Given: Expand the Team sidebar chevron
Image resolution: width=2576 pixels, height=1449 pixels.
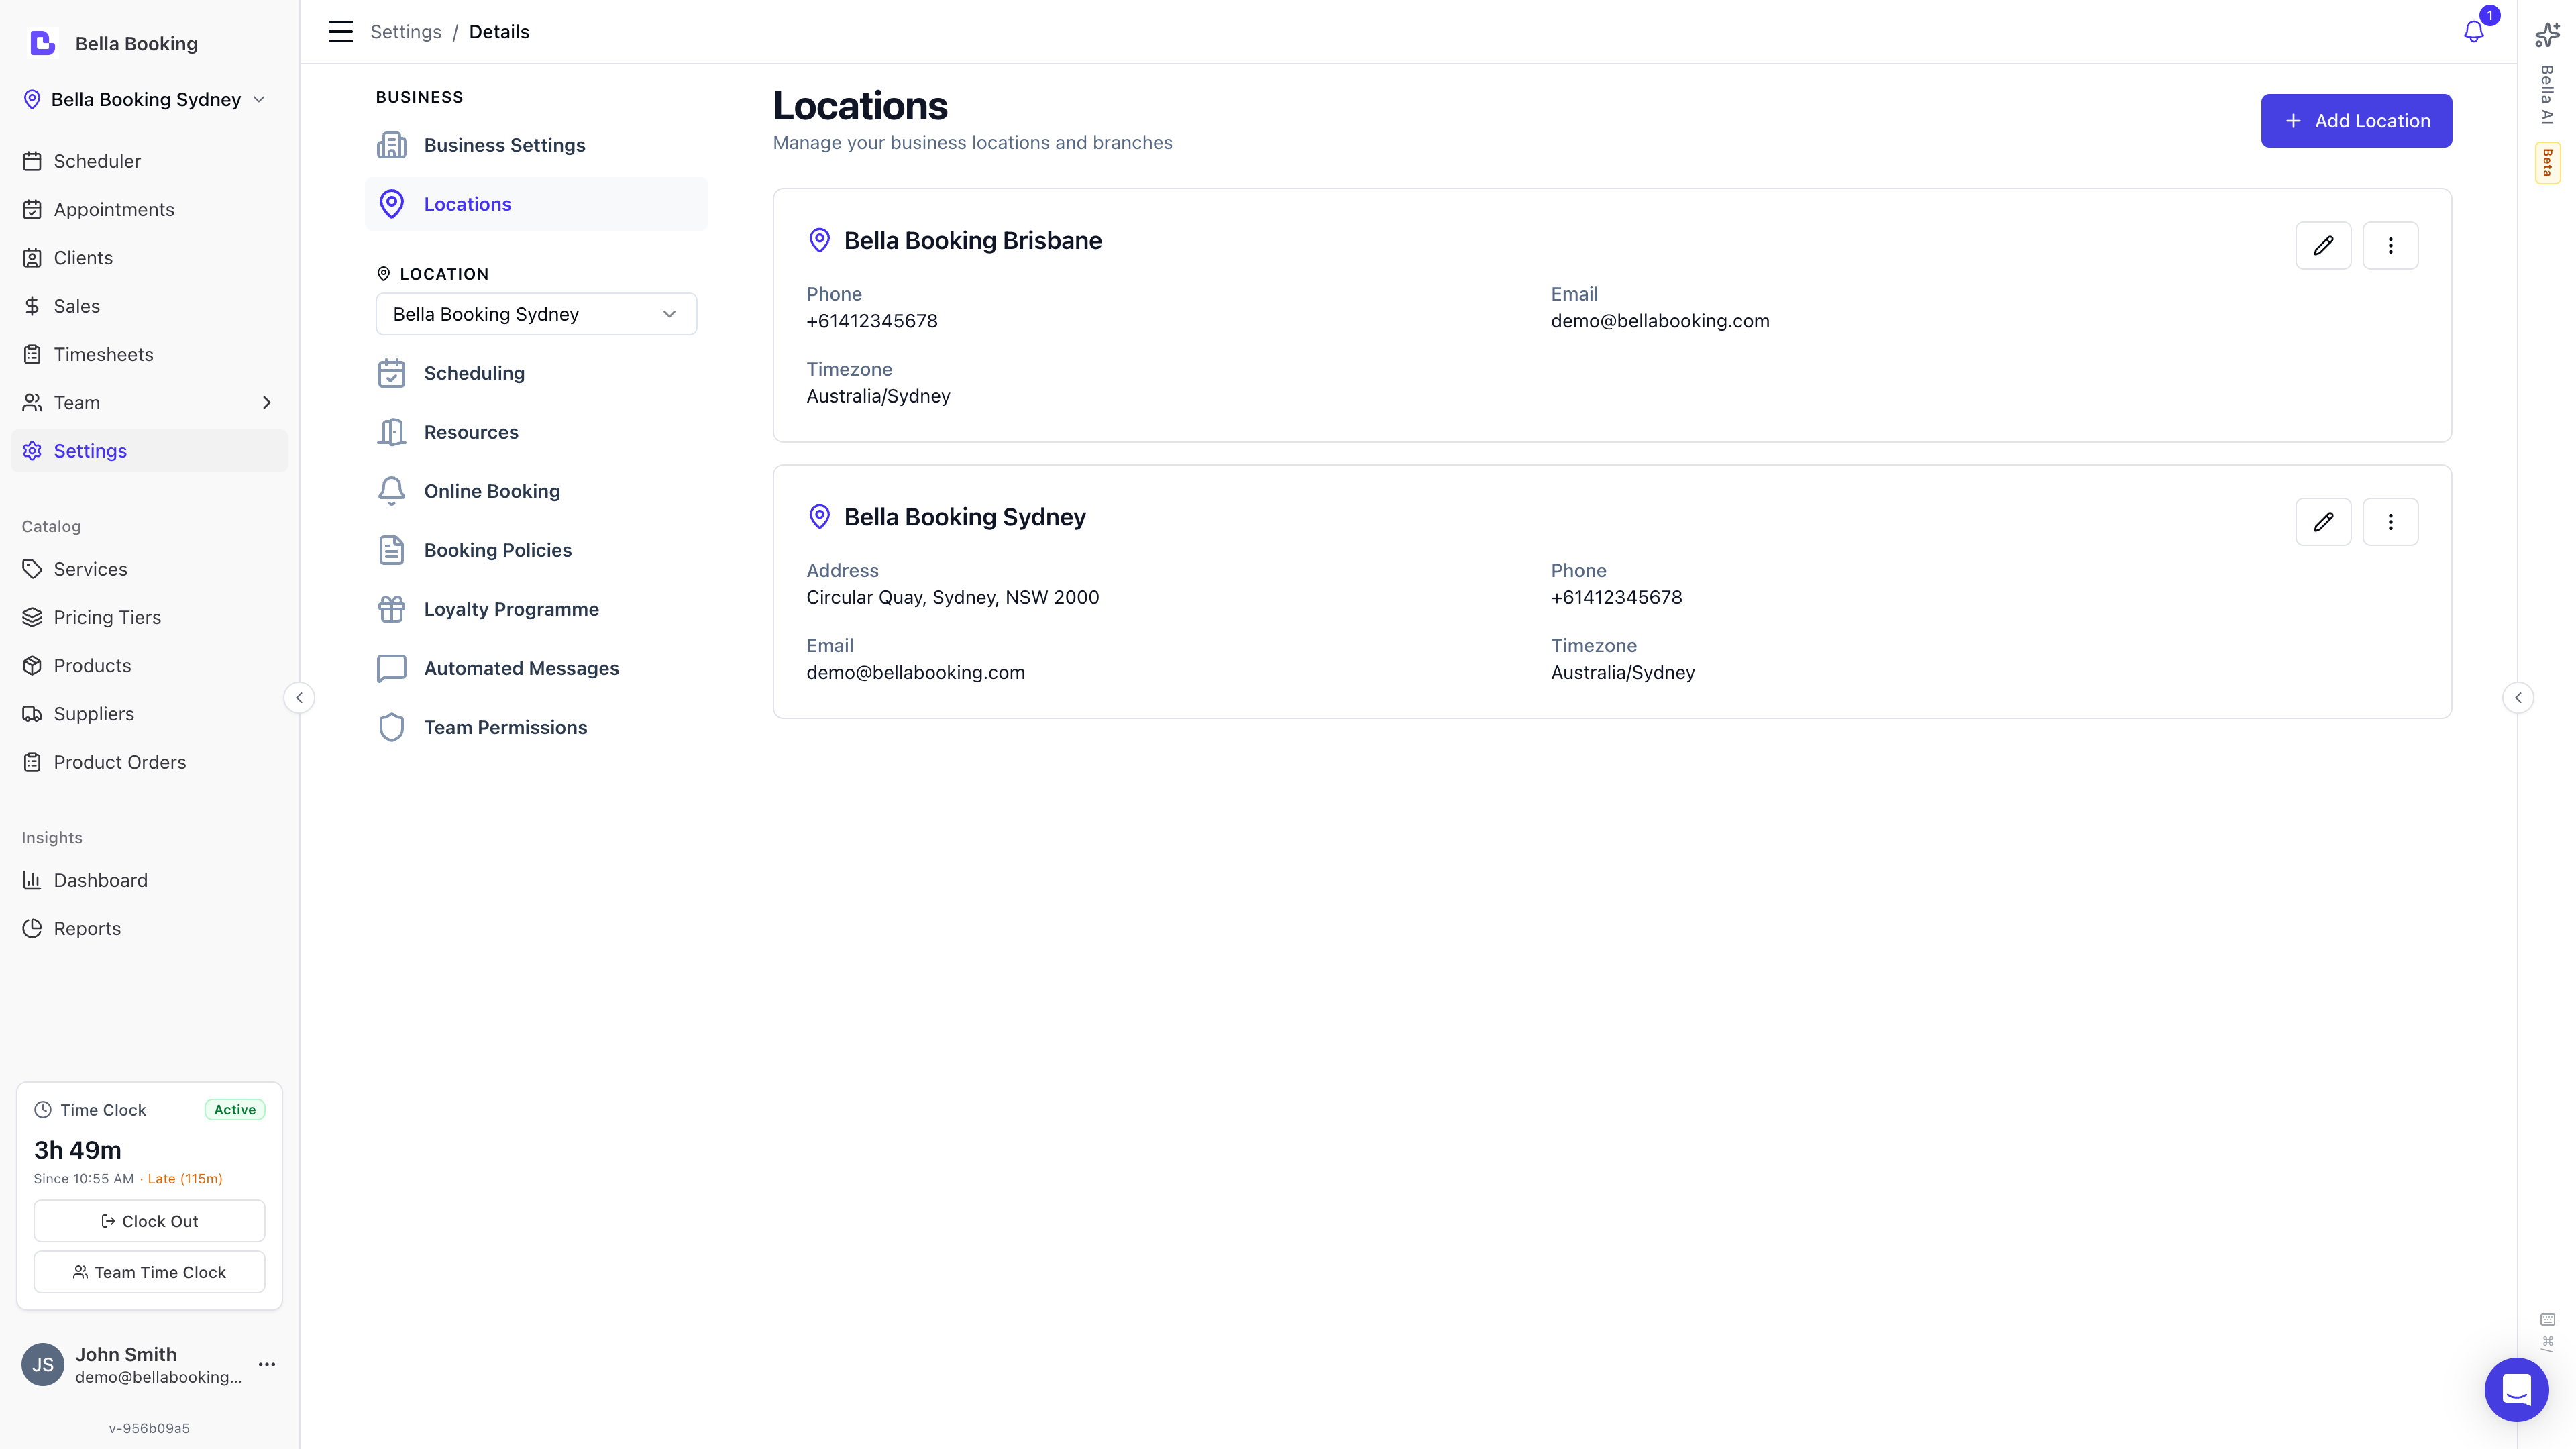Looking at the screenshot, I should 266,402.
